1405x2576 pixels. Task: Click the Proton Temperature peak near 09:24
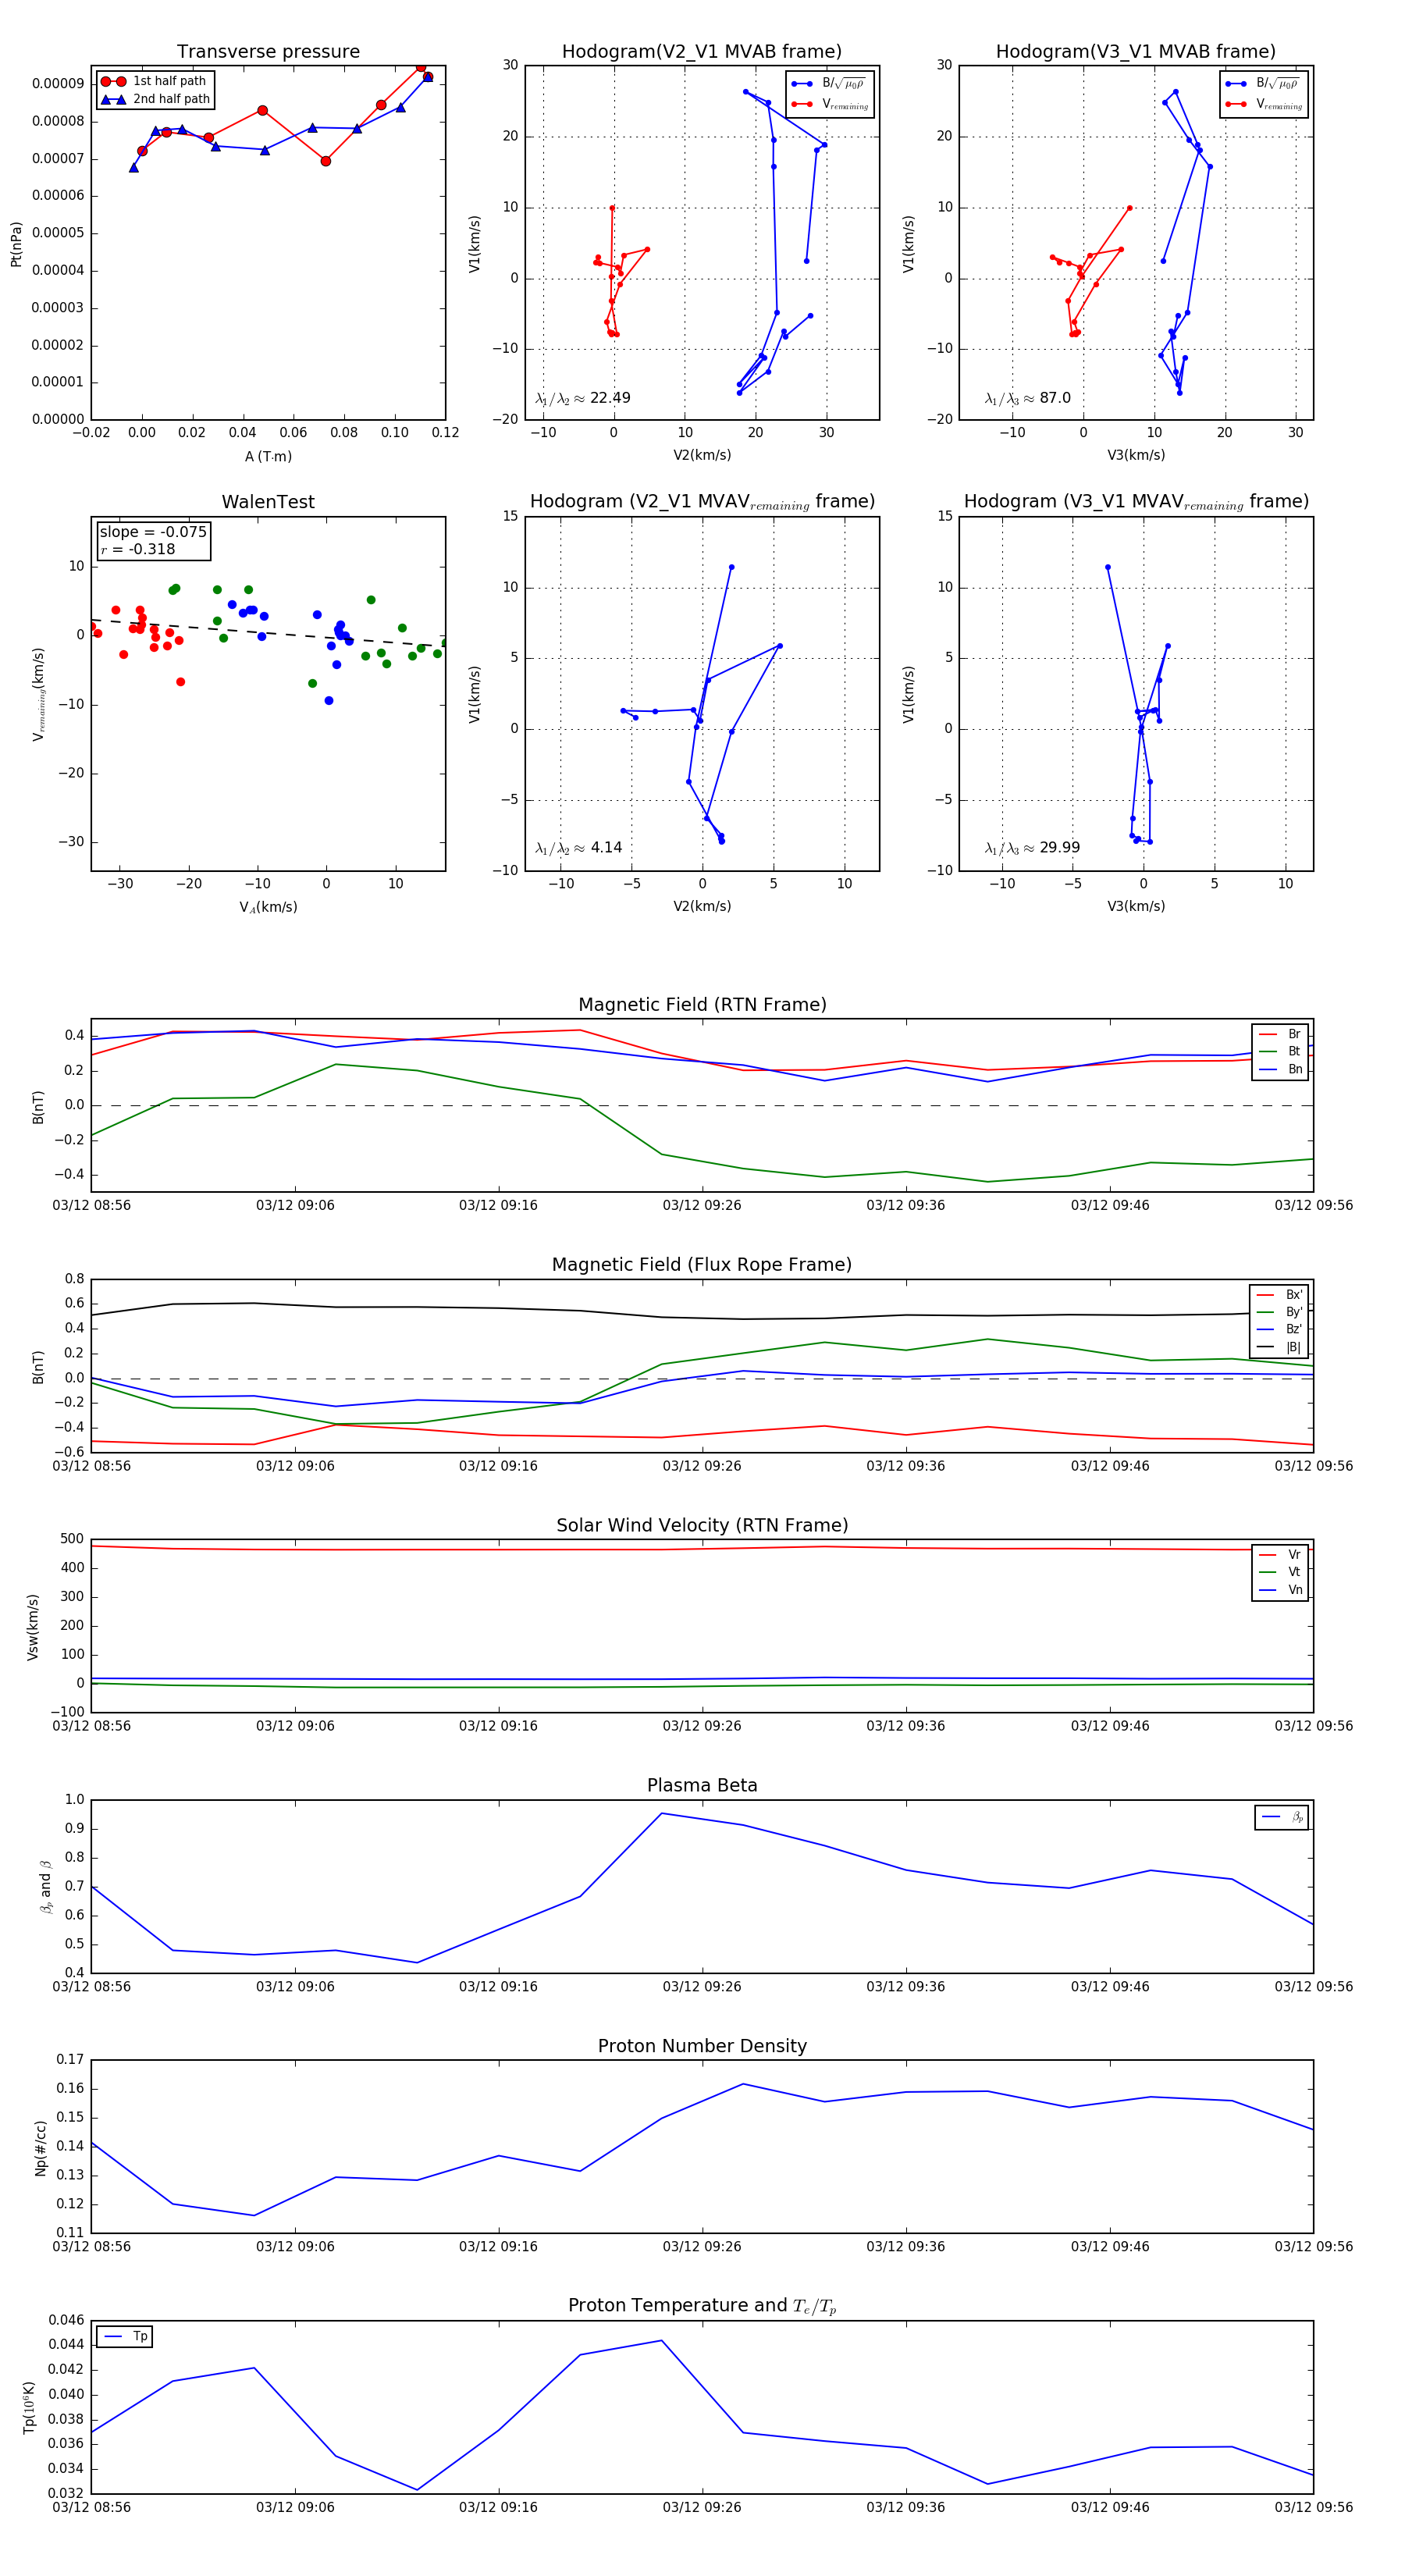(661, 2340)
